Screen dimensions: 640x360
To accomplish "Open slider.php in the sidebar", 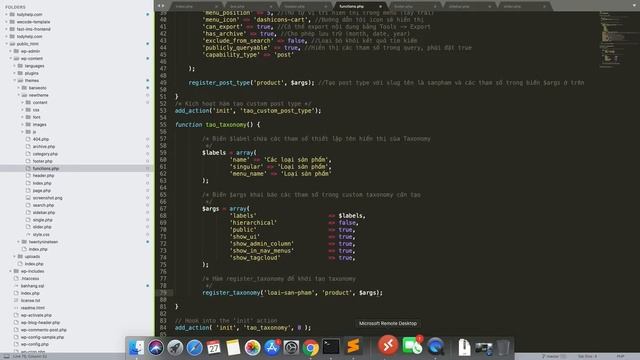I will (42, 227).
